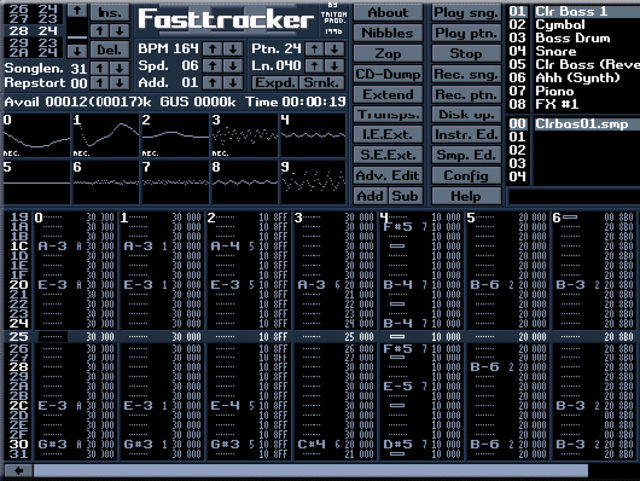Open the Config screen
This screenshot has height=481, width=640.
coord(466,176)
